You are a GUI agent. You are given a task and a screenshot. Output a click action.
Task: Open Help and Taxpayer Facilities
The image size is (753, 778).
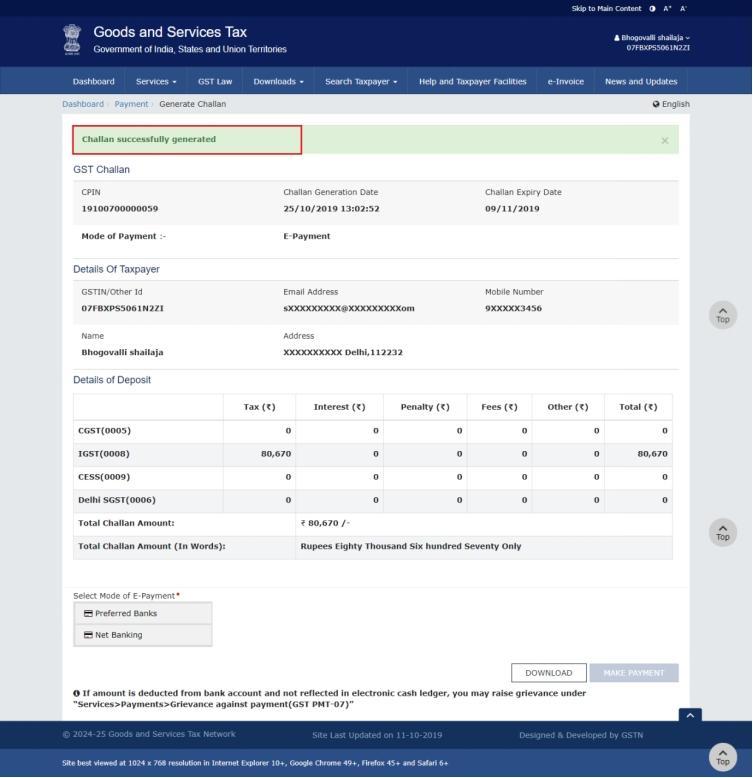pyautogui.click(x=472, y=81)
